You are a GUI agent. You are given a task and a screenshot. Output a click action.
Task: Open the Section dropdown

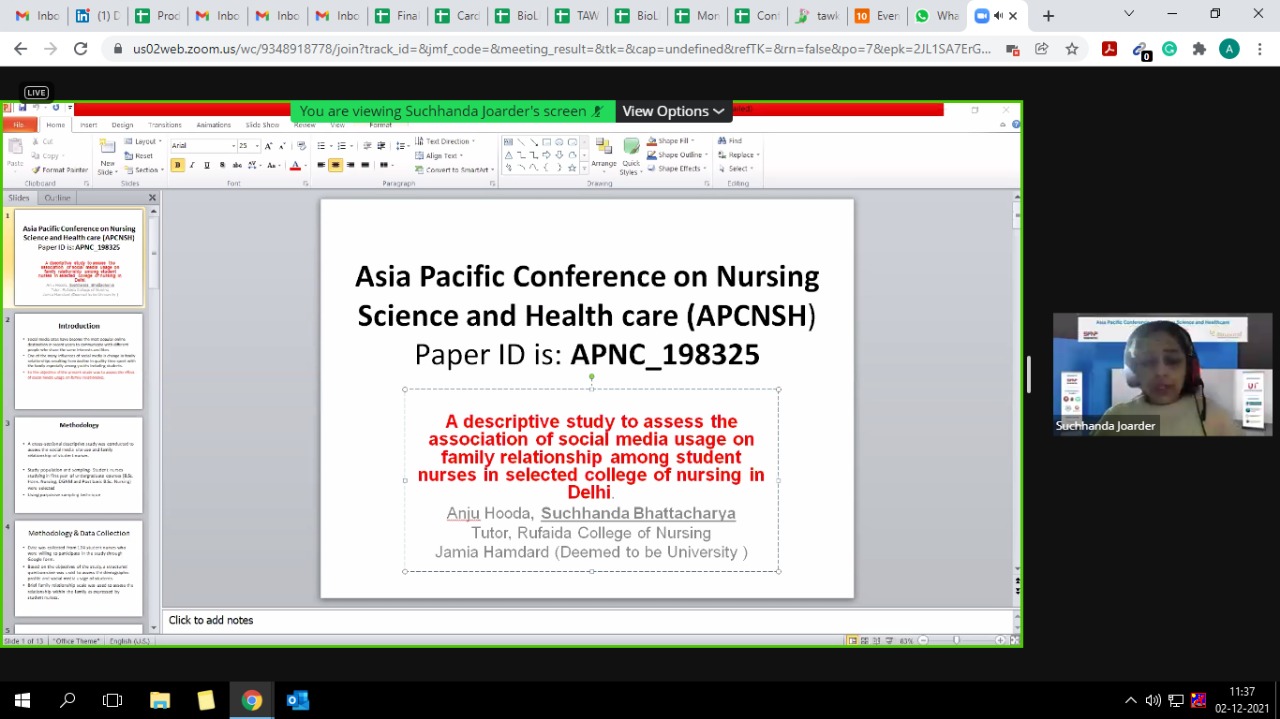click(x=143, y=170)
